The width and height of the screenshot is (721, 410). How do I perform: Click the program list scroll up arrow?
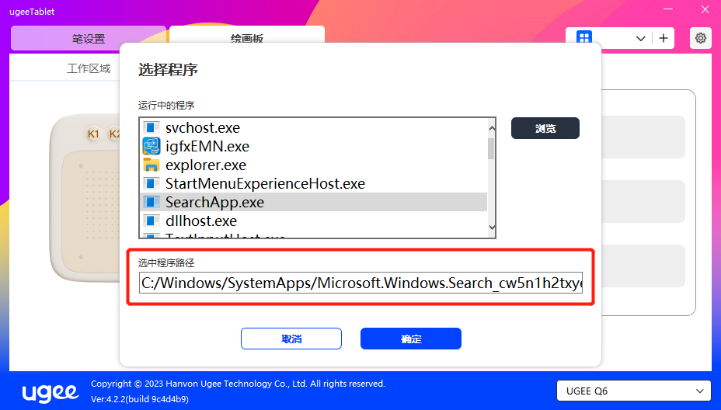(x=492, y=128)
